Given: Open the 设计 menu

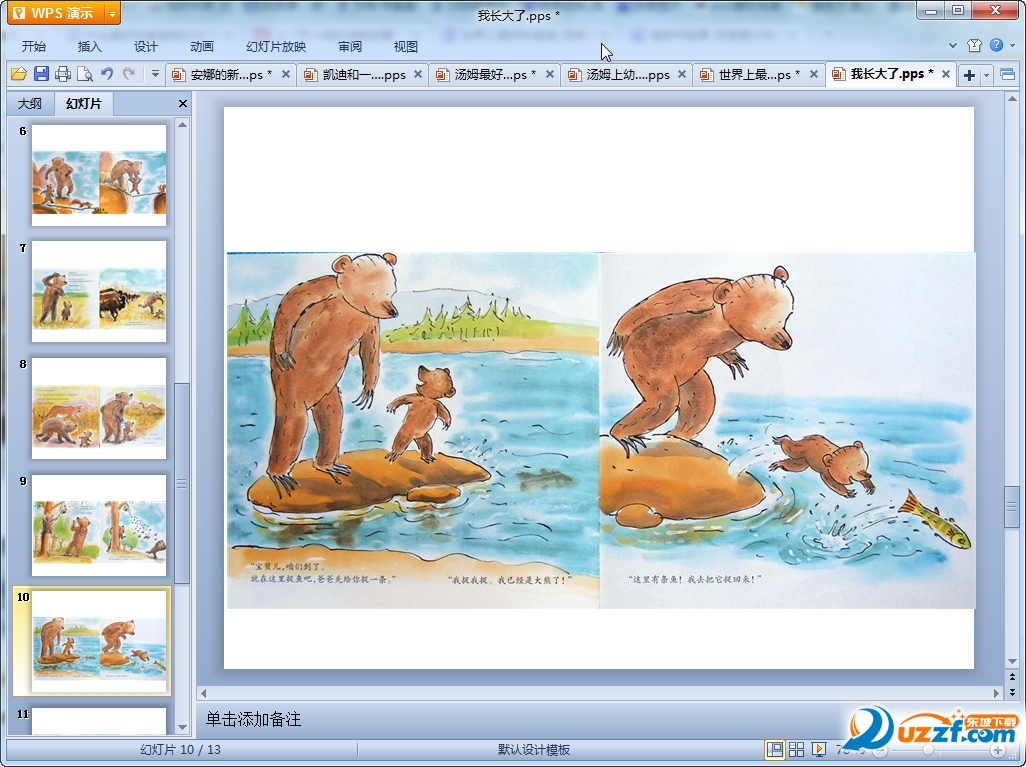Looking at the screenshot, I should (145, 46).
